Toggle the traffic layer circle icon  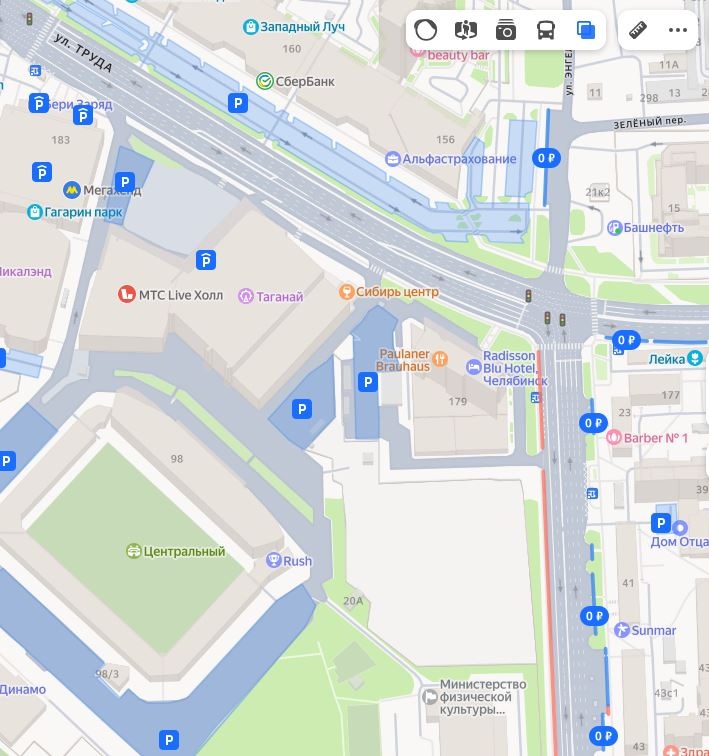pos(426,30)
